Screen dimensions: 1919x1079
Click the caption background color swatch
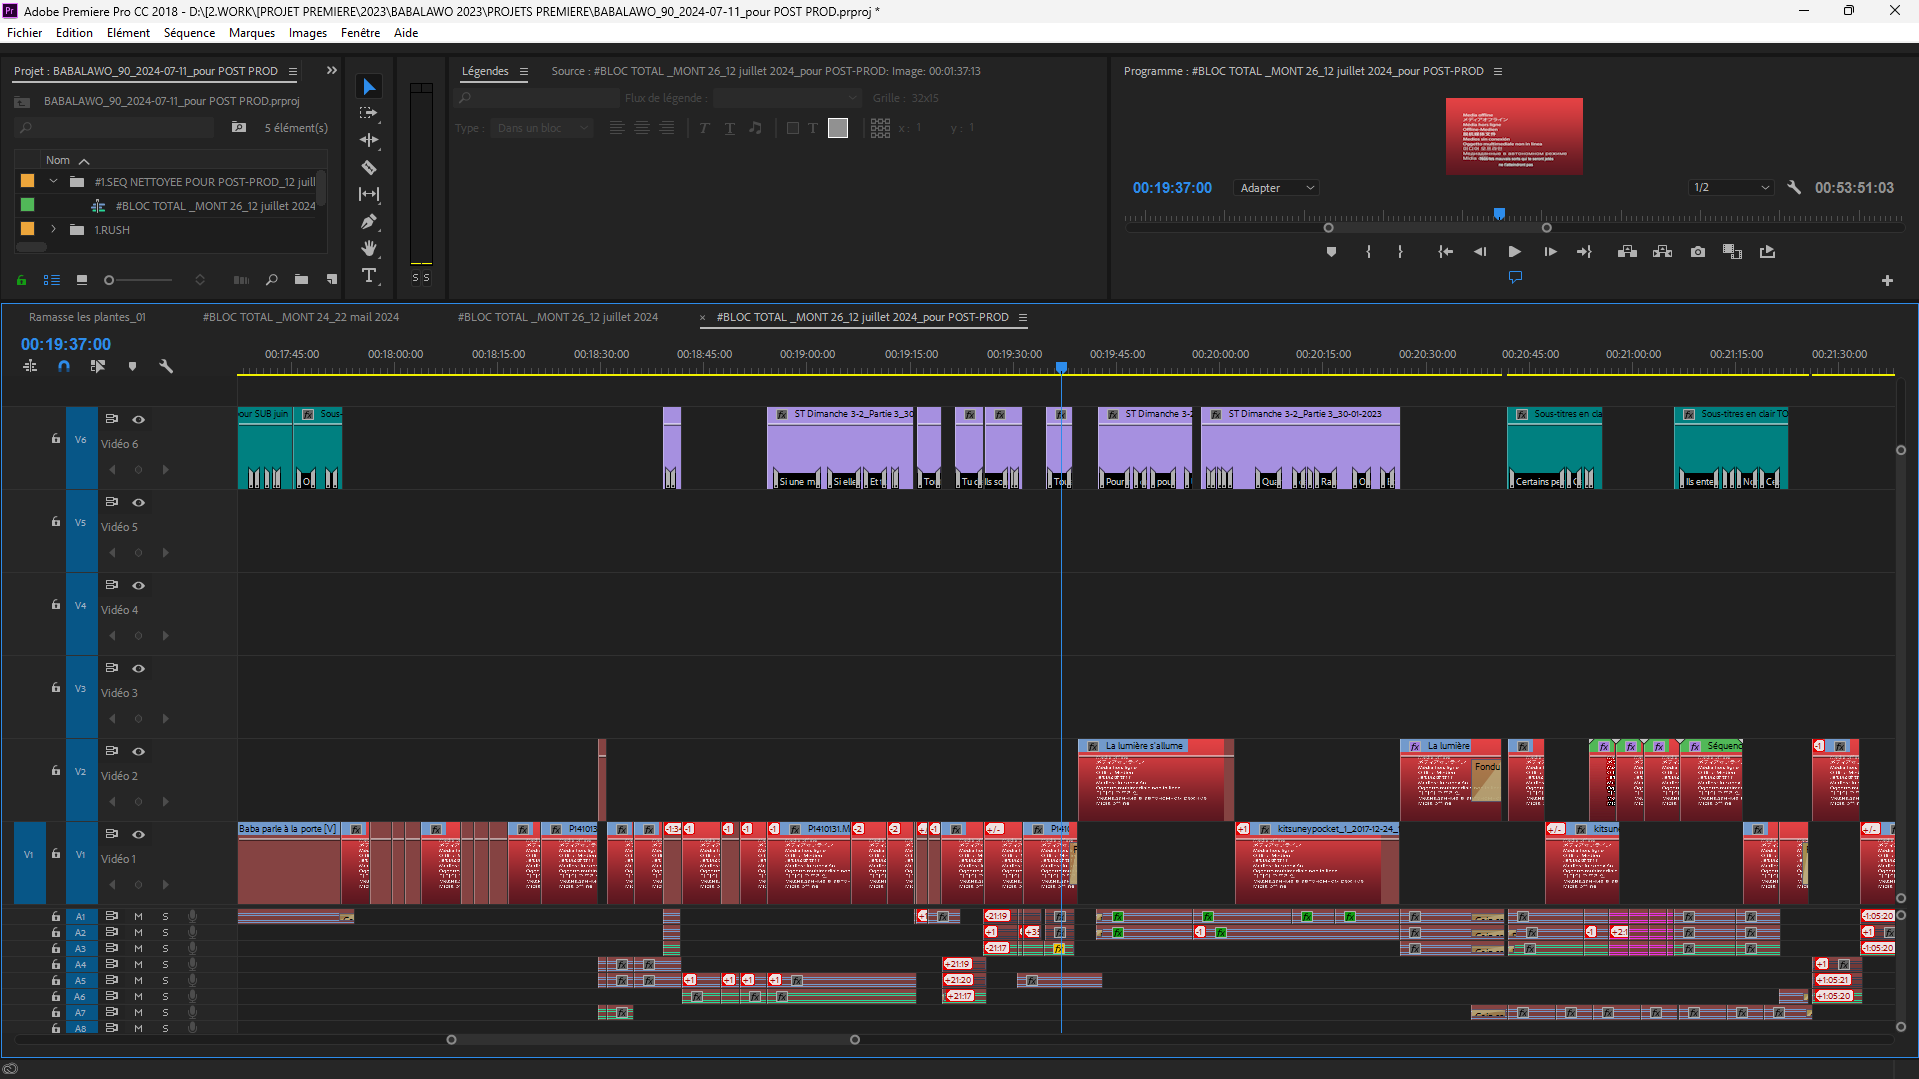pos(838,128)
